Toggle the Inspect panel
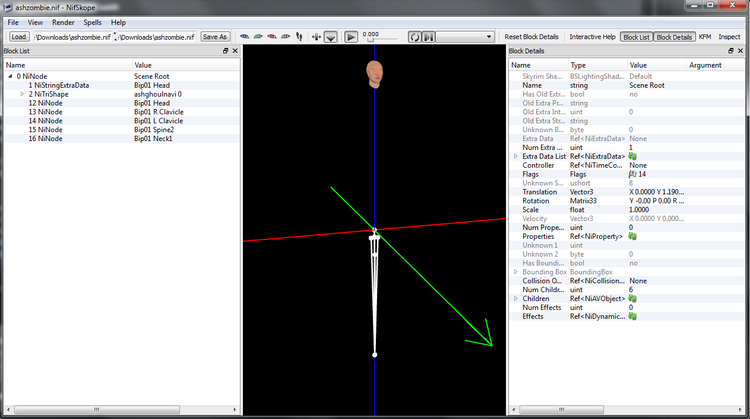This screenshot has height=419, width=750. tap(729, 37)
